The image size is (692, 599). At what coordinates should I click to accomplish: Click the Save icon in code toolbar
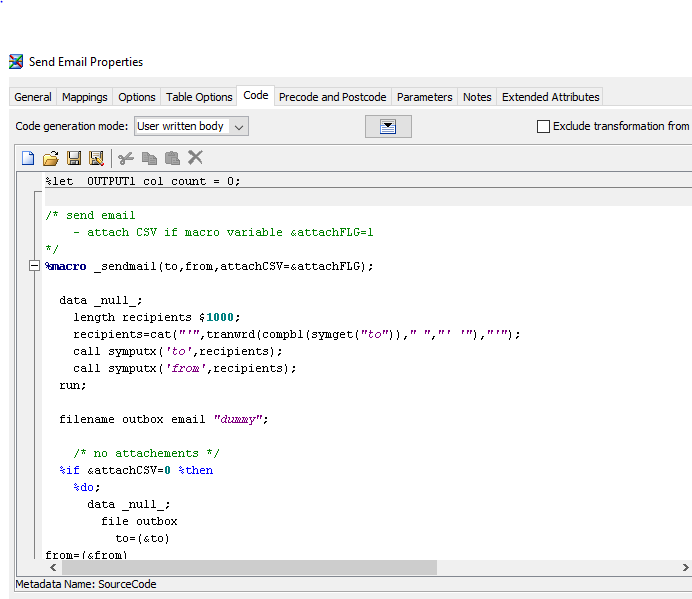(x=74, y=158)
